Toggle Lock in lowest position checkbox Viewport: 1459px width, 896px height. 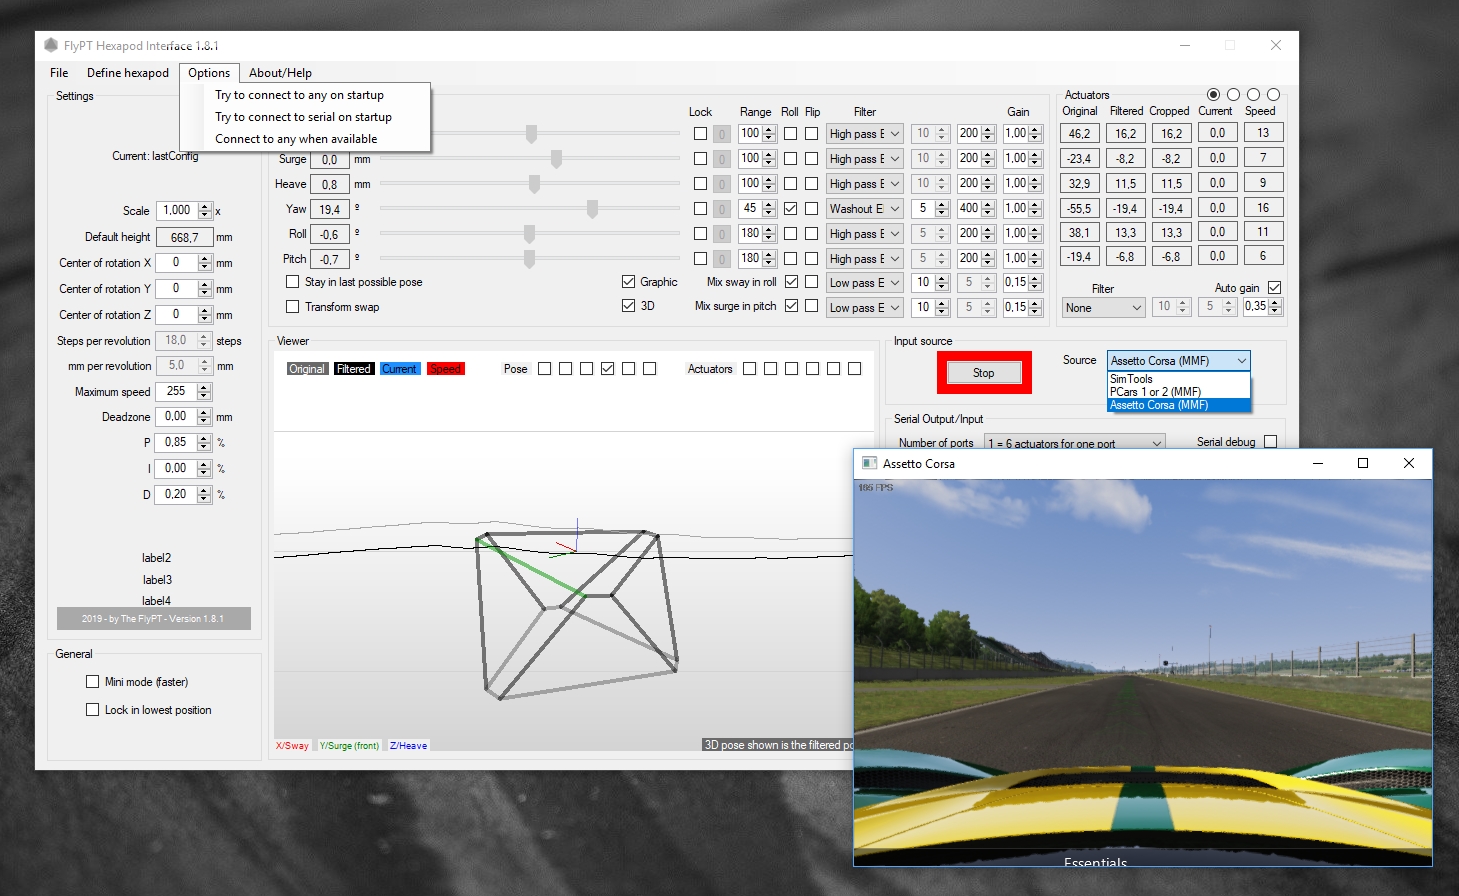tap(93, 710)
